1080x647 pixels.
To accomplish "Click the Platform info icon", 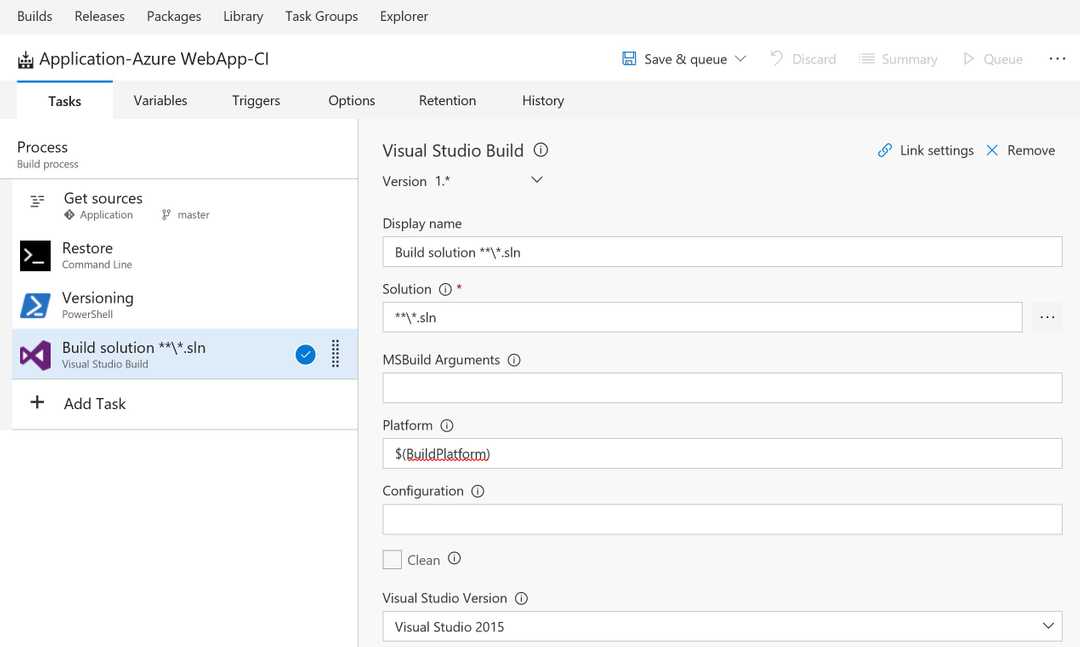I will pyautogui.click(x=447, y=426).
